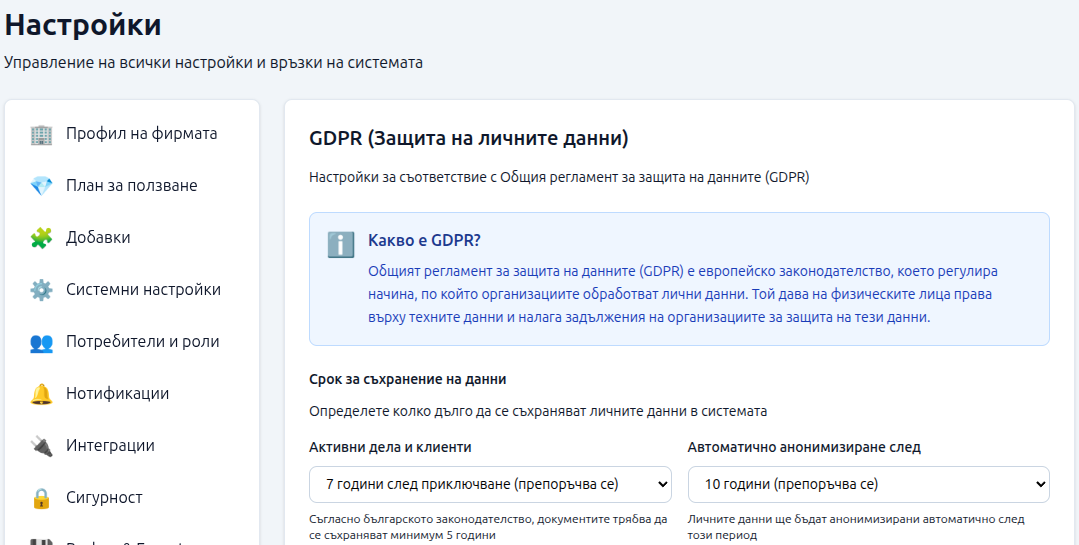Image resolution: width=1079 pixels, height=545 pixels.
Task: Click the Срок за съхранение на данни heading
Action: tap(407, 379)
